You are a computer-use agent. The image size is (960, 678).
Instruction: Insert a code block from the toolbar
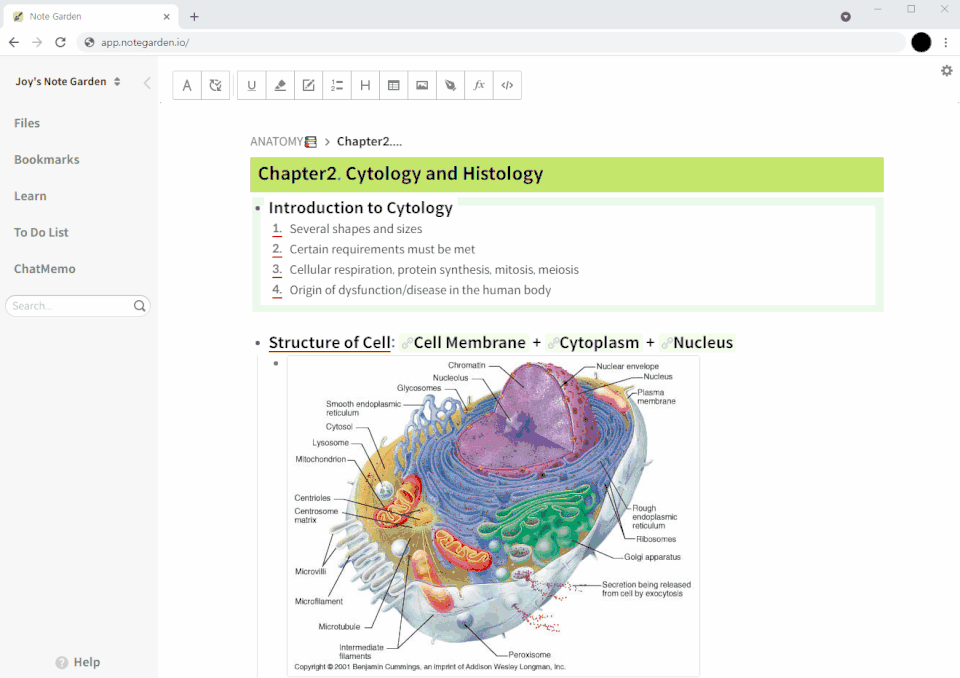(x=507, y=86)
